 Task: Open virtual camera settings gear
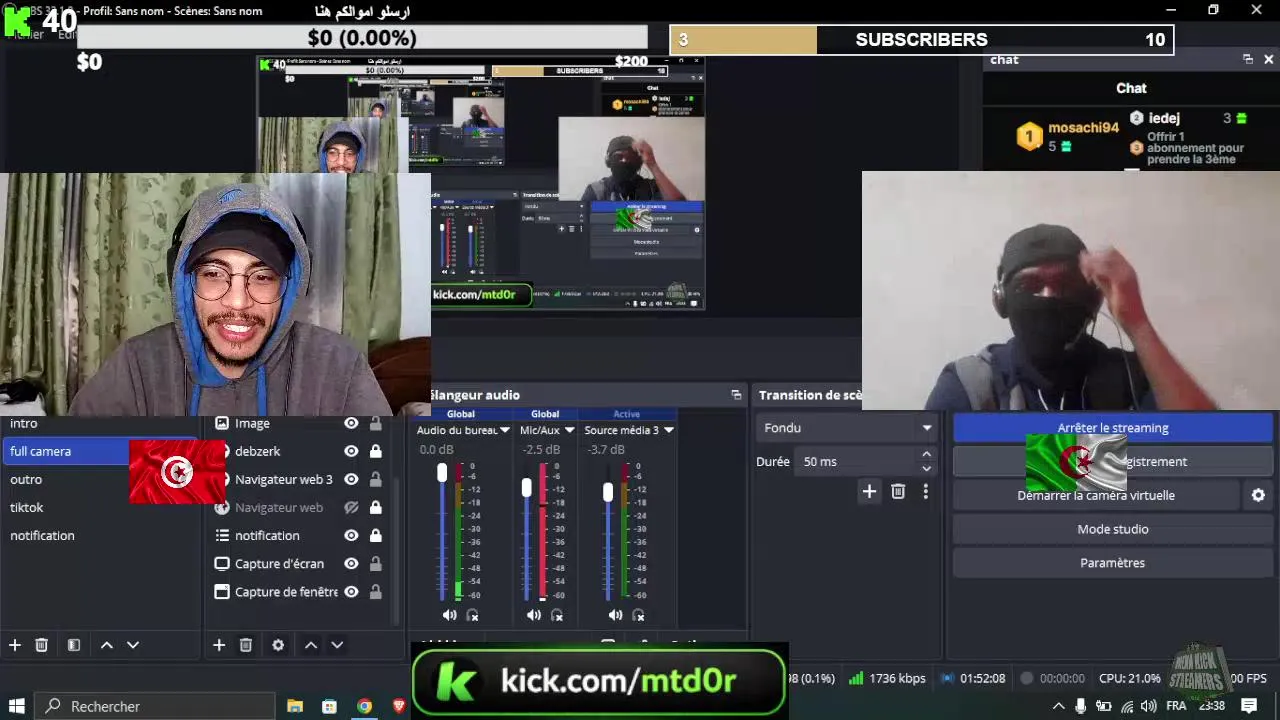(1258, 495)
